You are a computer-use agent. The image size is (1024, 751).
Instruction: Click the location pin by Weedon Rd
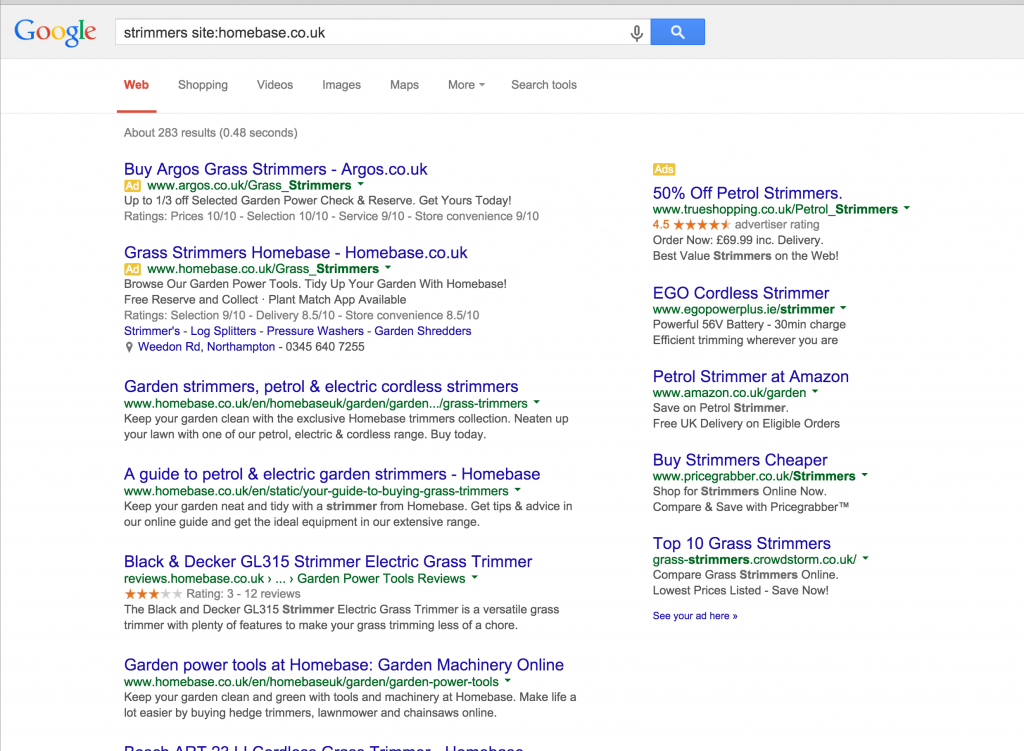[x=129, y=347]
